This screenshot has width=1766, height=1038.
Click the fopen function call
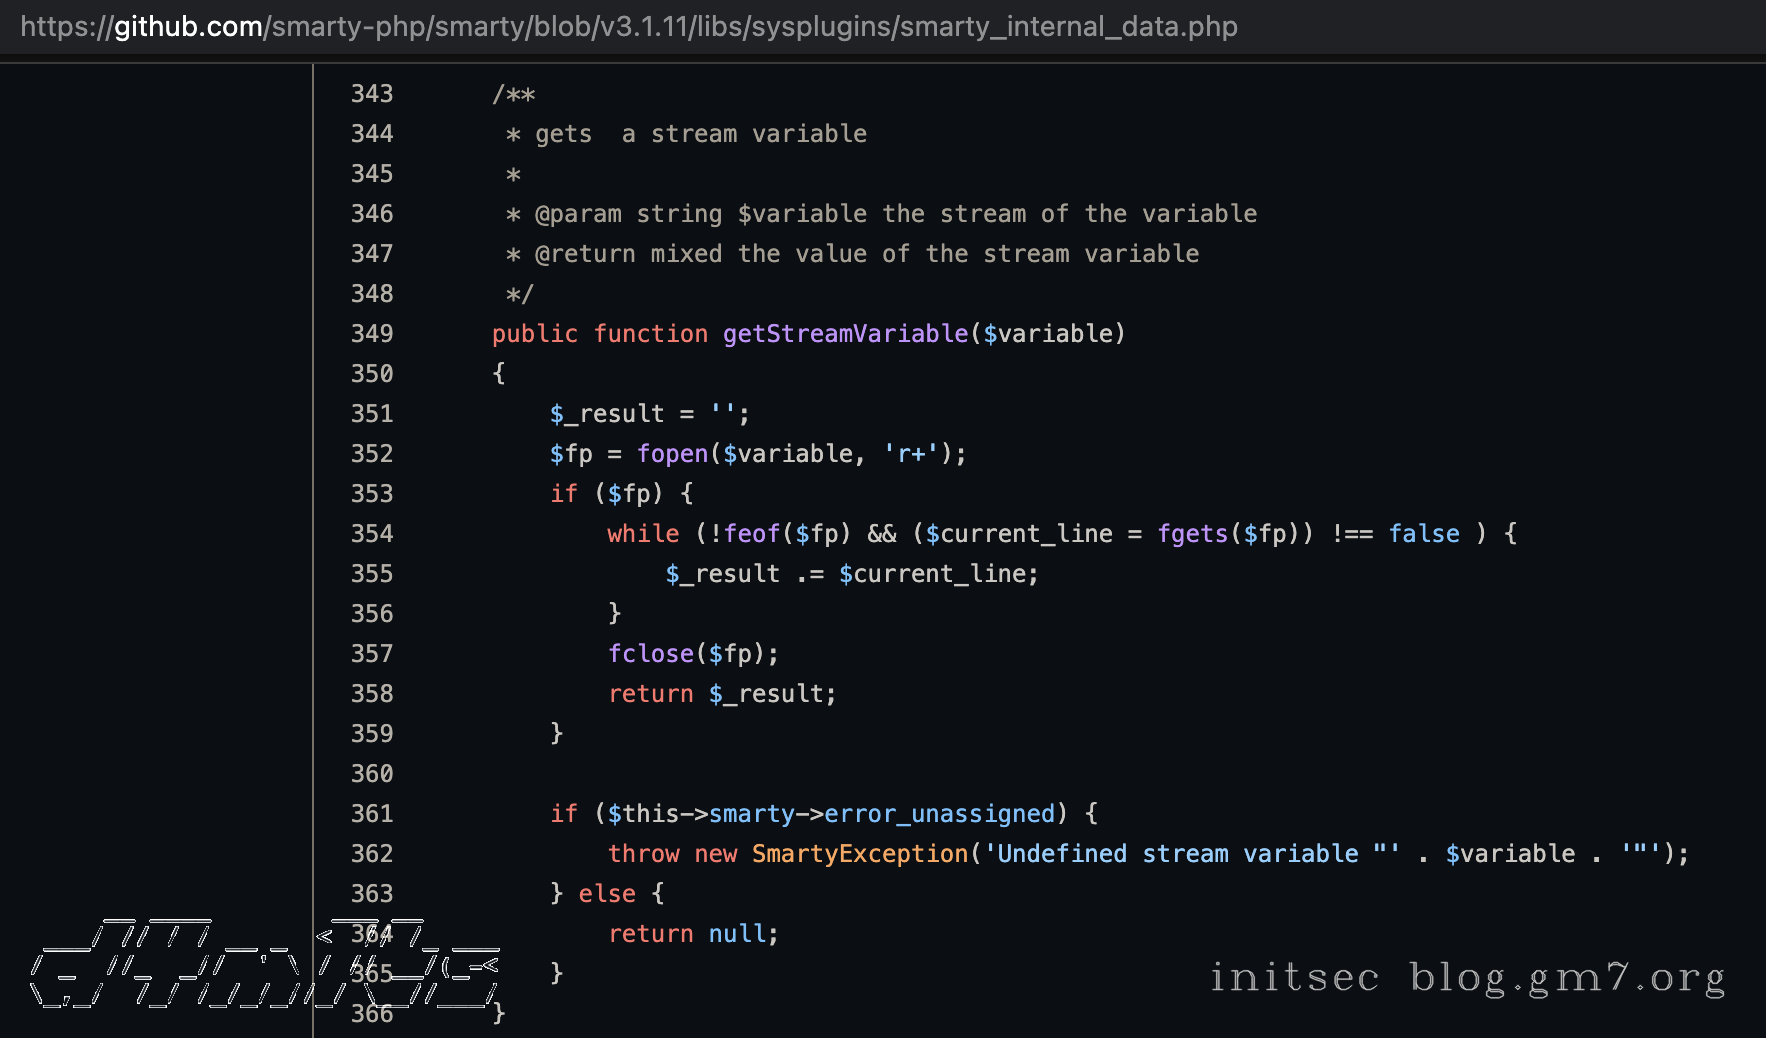pos(672,454)
